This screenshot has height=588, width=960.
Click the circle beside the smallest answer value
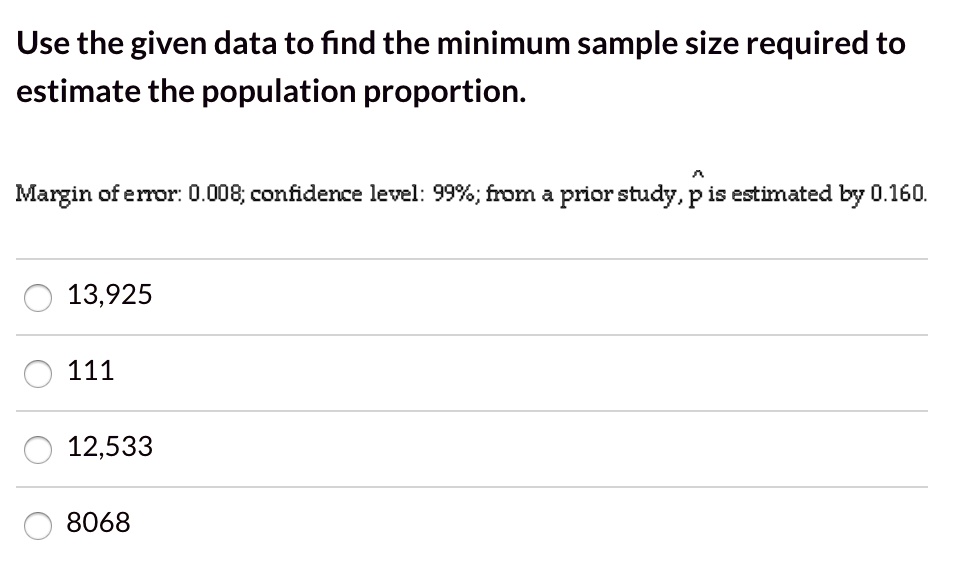pyautogui.click(x=38, y=373)
